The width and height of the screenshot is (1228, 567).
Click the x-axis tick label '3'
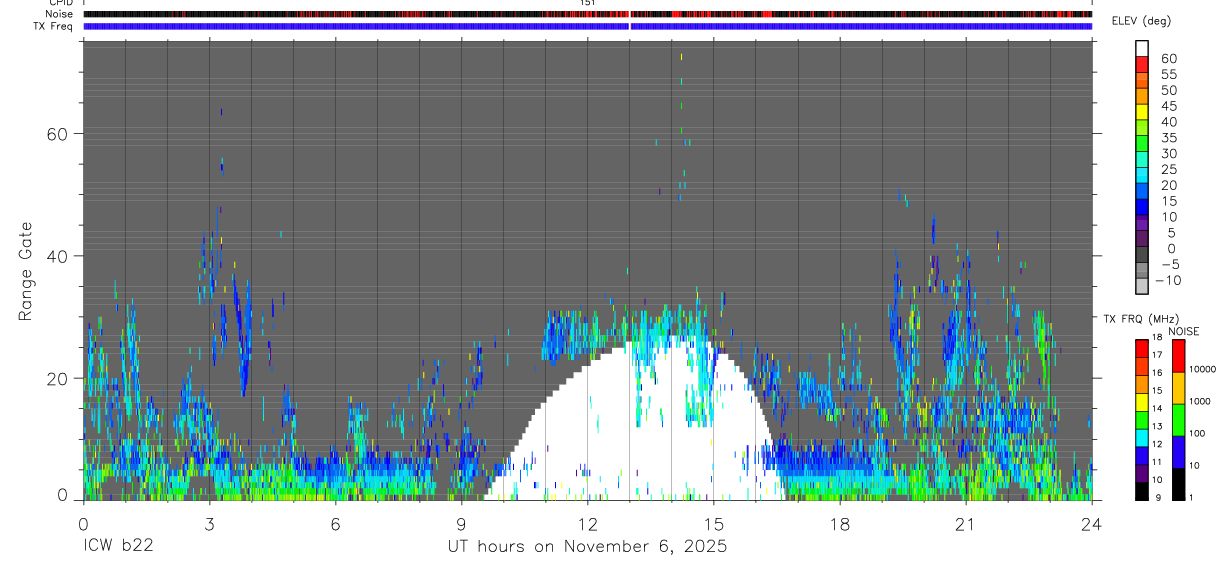click(x=209, y=523)
